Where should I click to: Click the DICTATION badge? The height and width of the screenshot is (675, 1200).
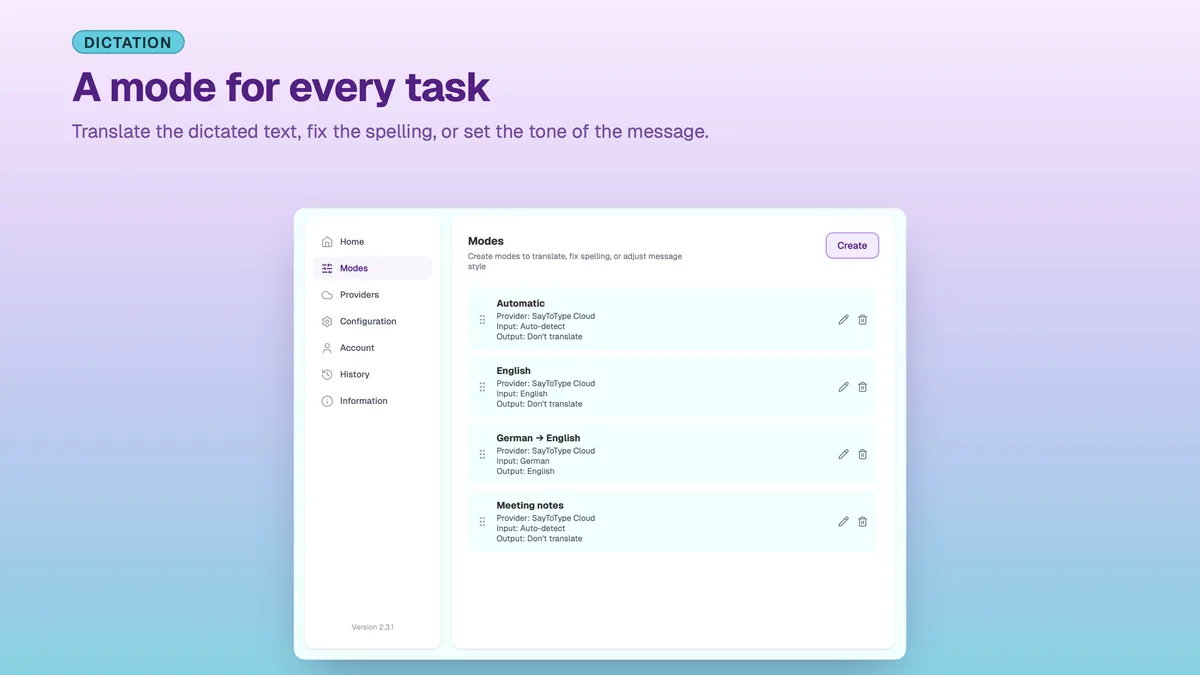click(128, 42)
